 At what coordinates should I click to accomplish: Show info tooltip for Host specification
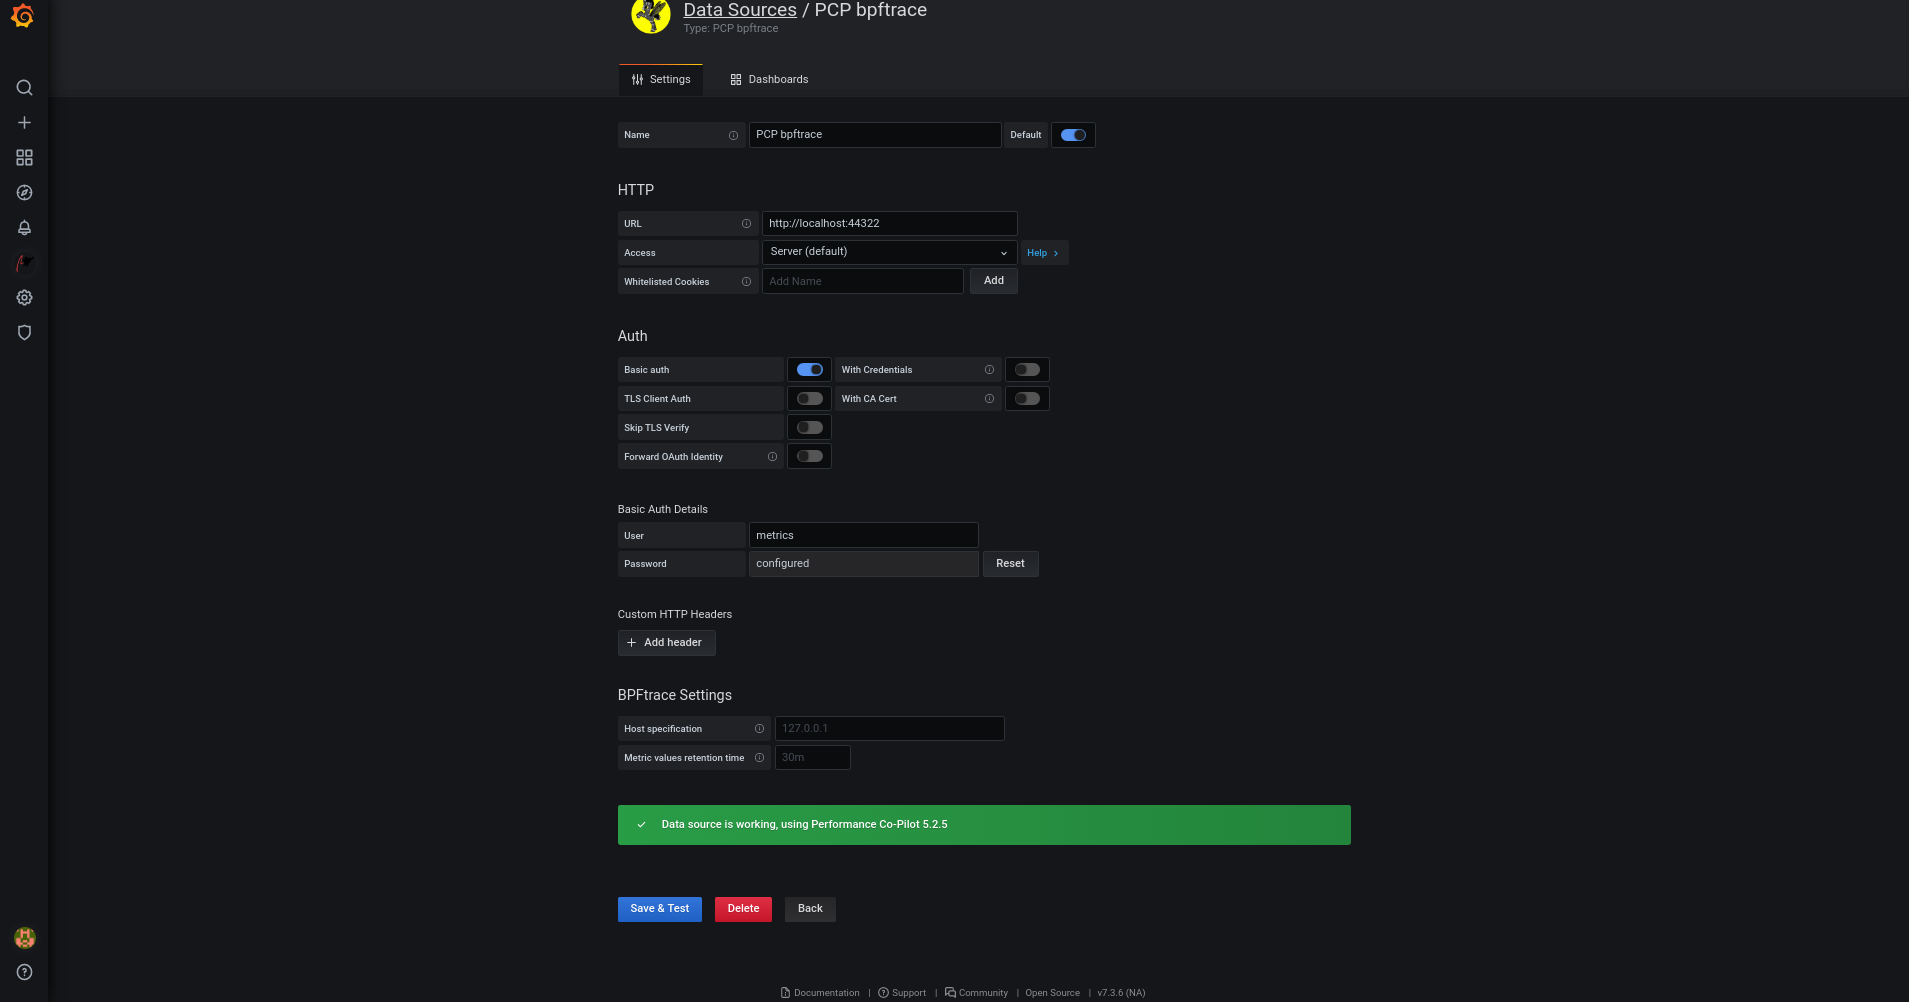pos(759,729)
